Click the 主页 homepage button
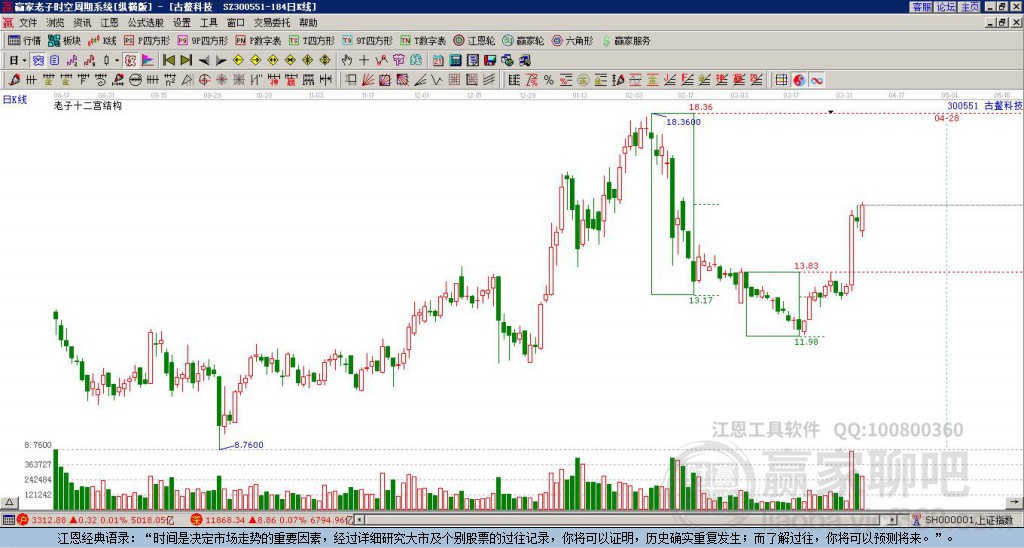 970,7
